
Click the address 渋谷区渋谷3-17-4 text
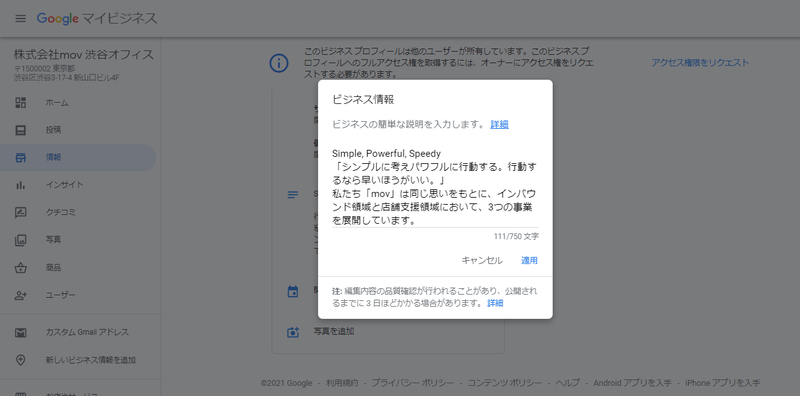(x=67, y=78)
